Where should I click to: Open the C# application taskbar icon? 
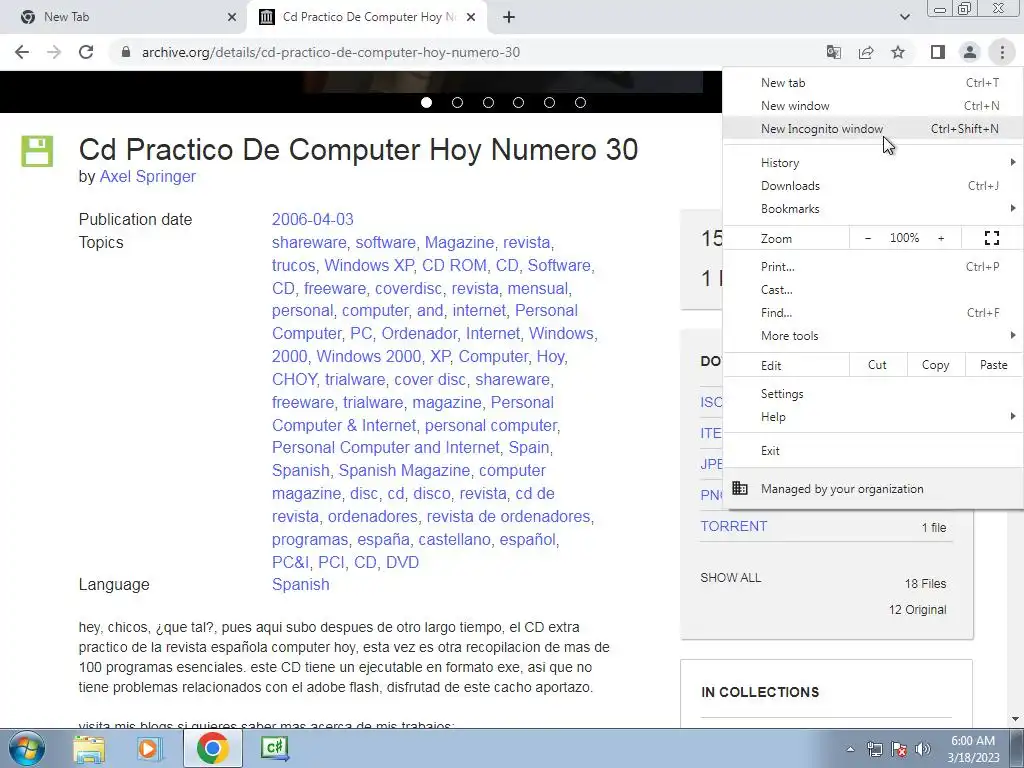[275, 748]
